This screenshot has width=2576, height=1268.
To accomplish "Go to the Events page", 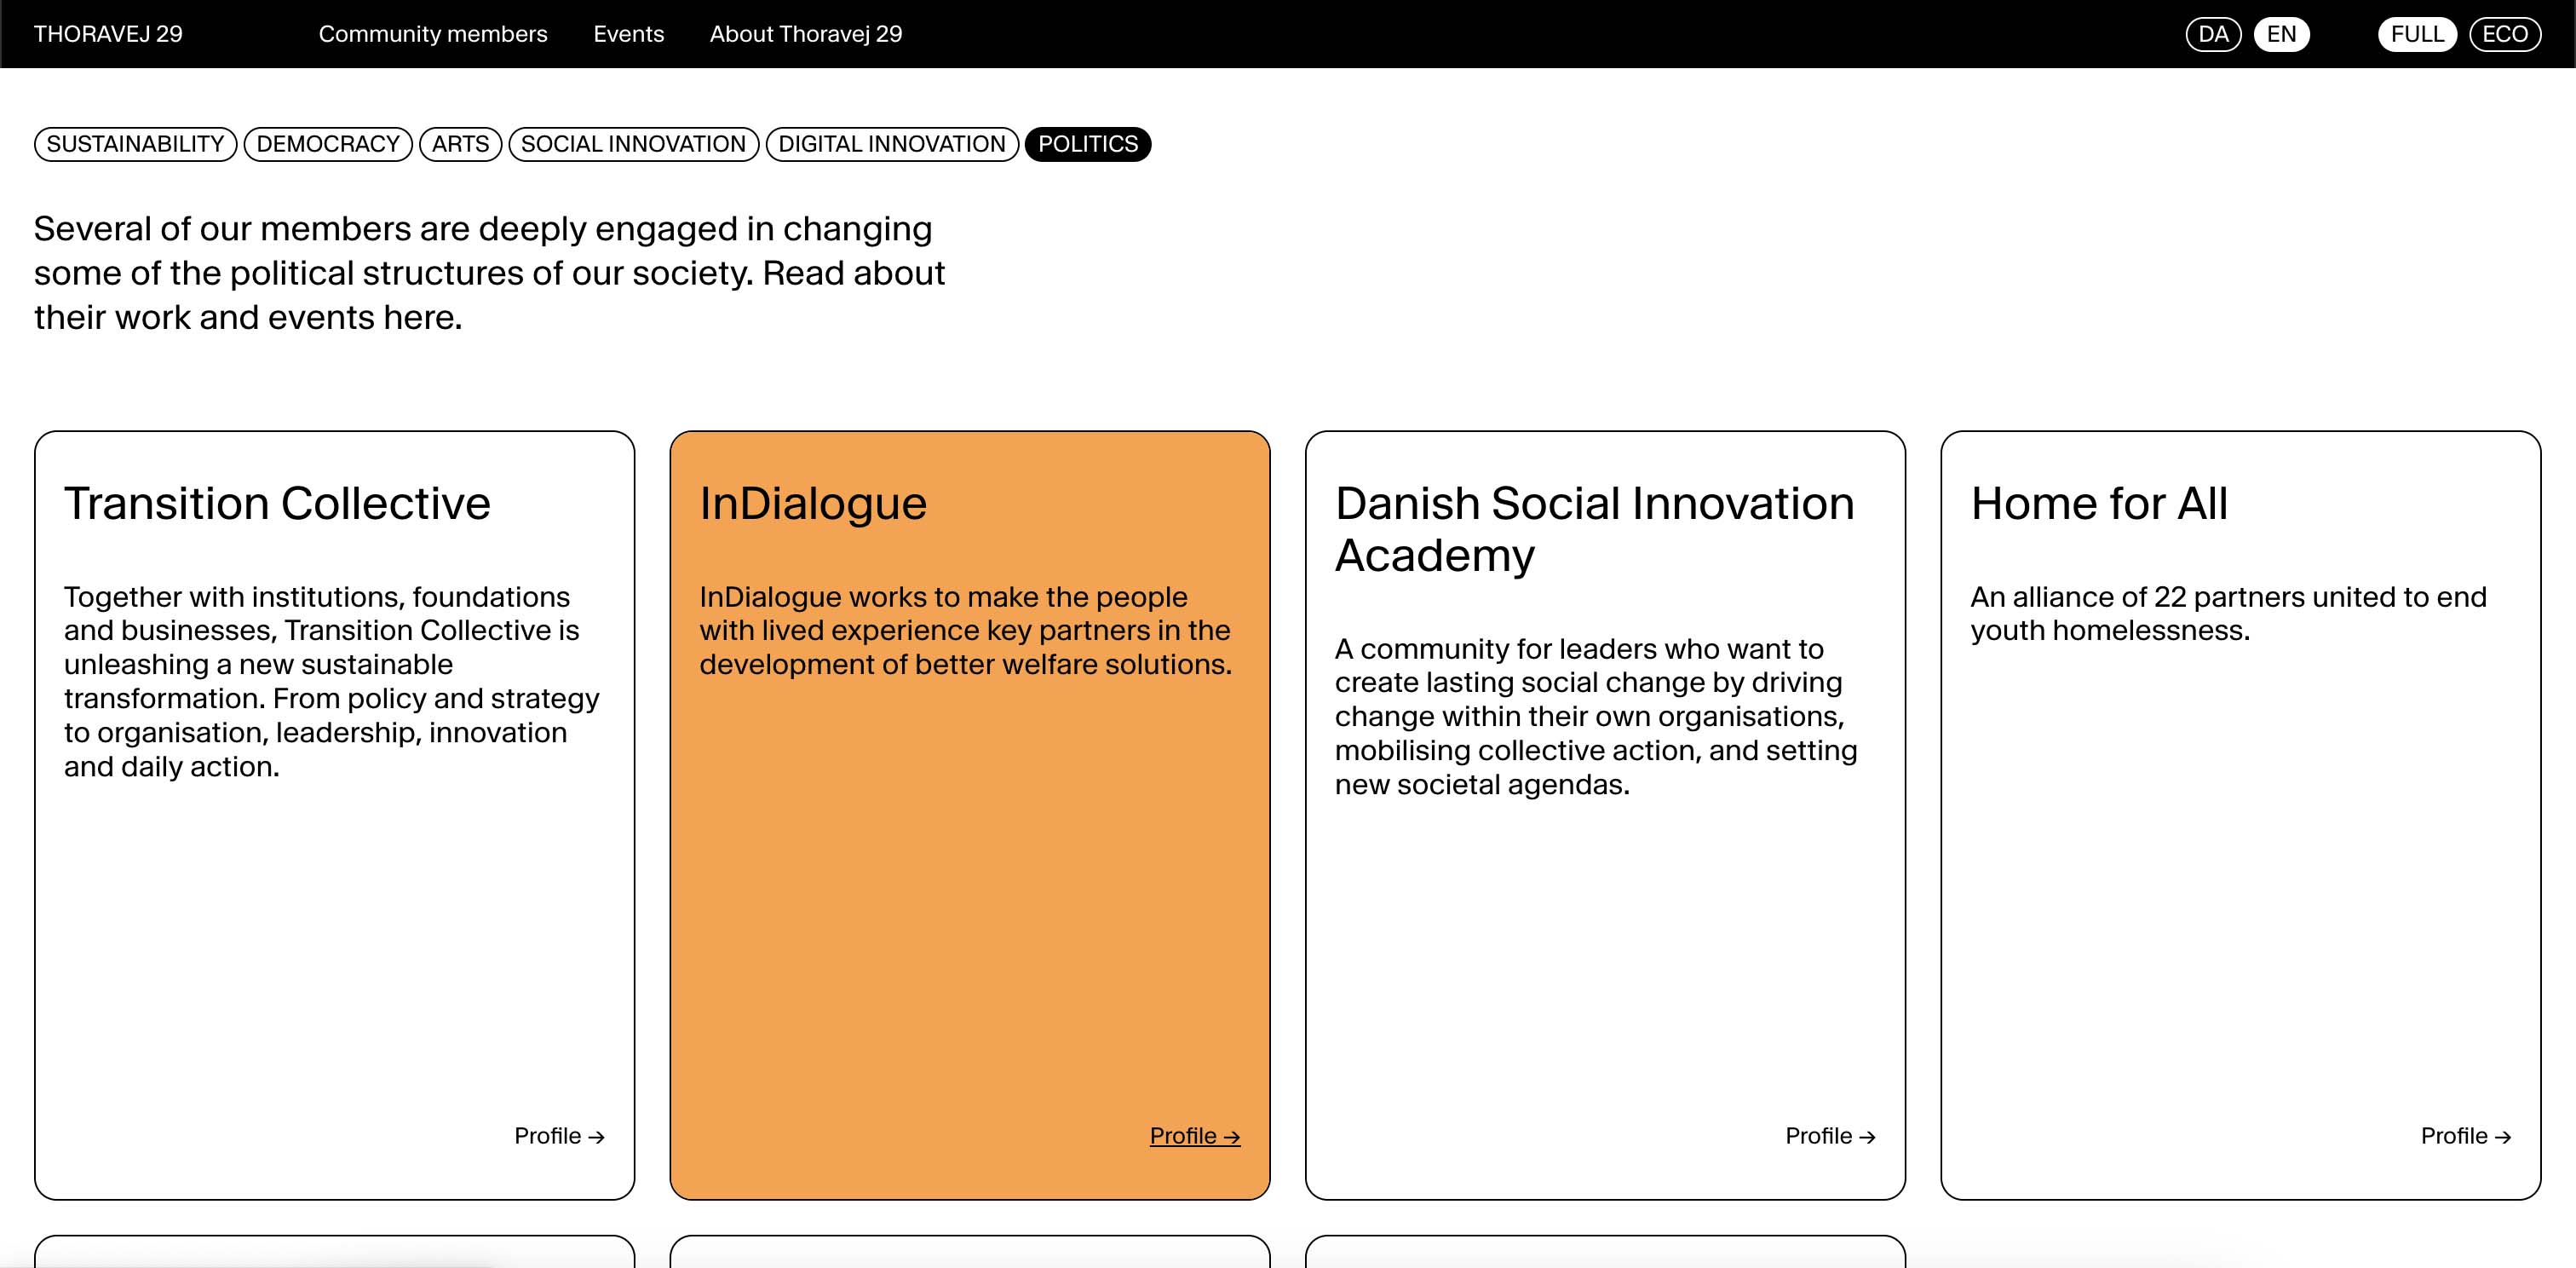I will pyautogui.click(x=628, y=34).
